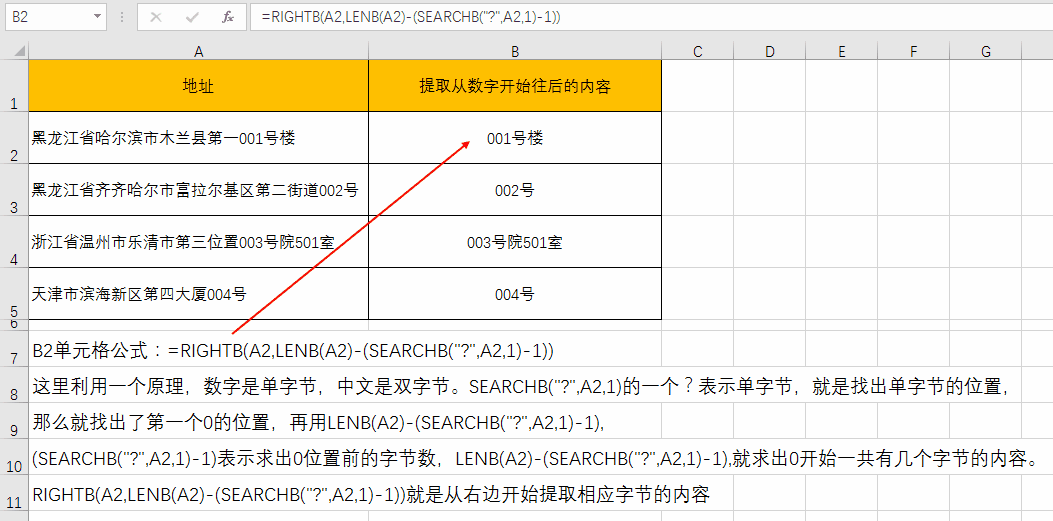Select column B header

click(514, 51)
